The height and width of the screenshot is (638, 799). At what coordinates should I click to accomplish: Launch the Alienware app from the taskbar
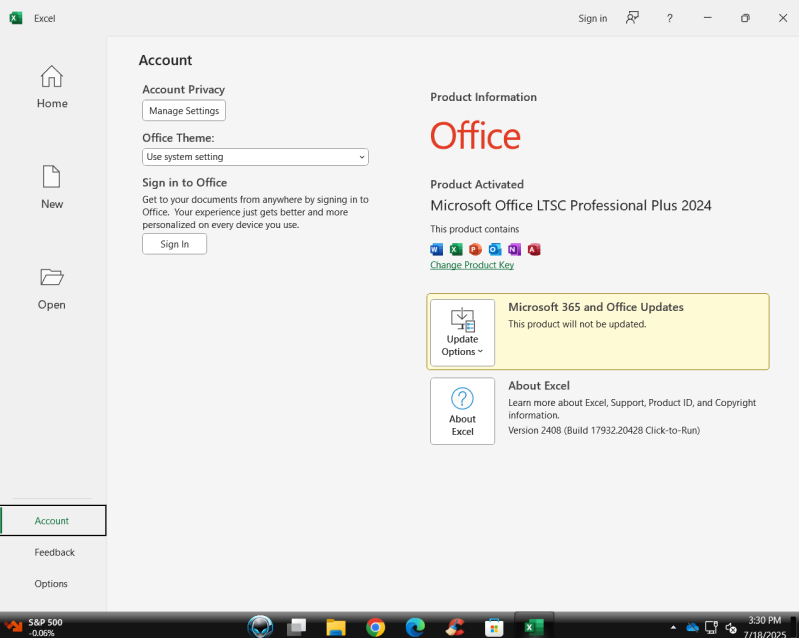(x=260, y=627)
